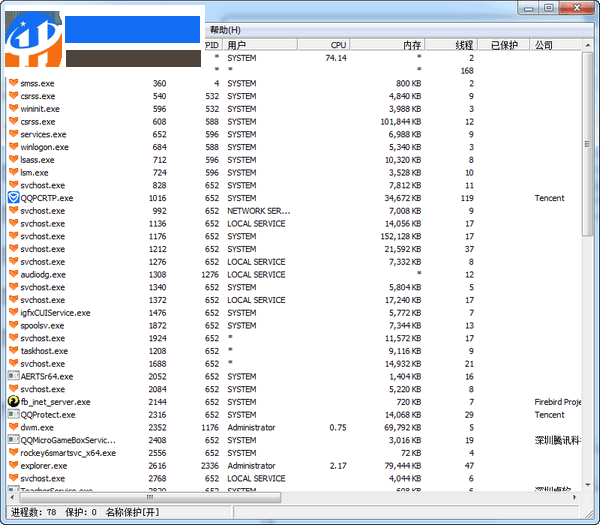Select the rockey6smartsvc_x64.exe process name
600x525 pixels.
(68, 453)
